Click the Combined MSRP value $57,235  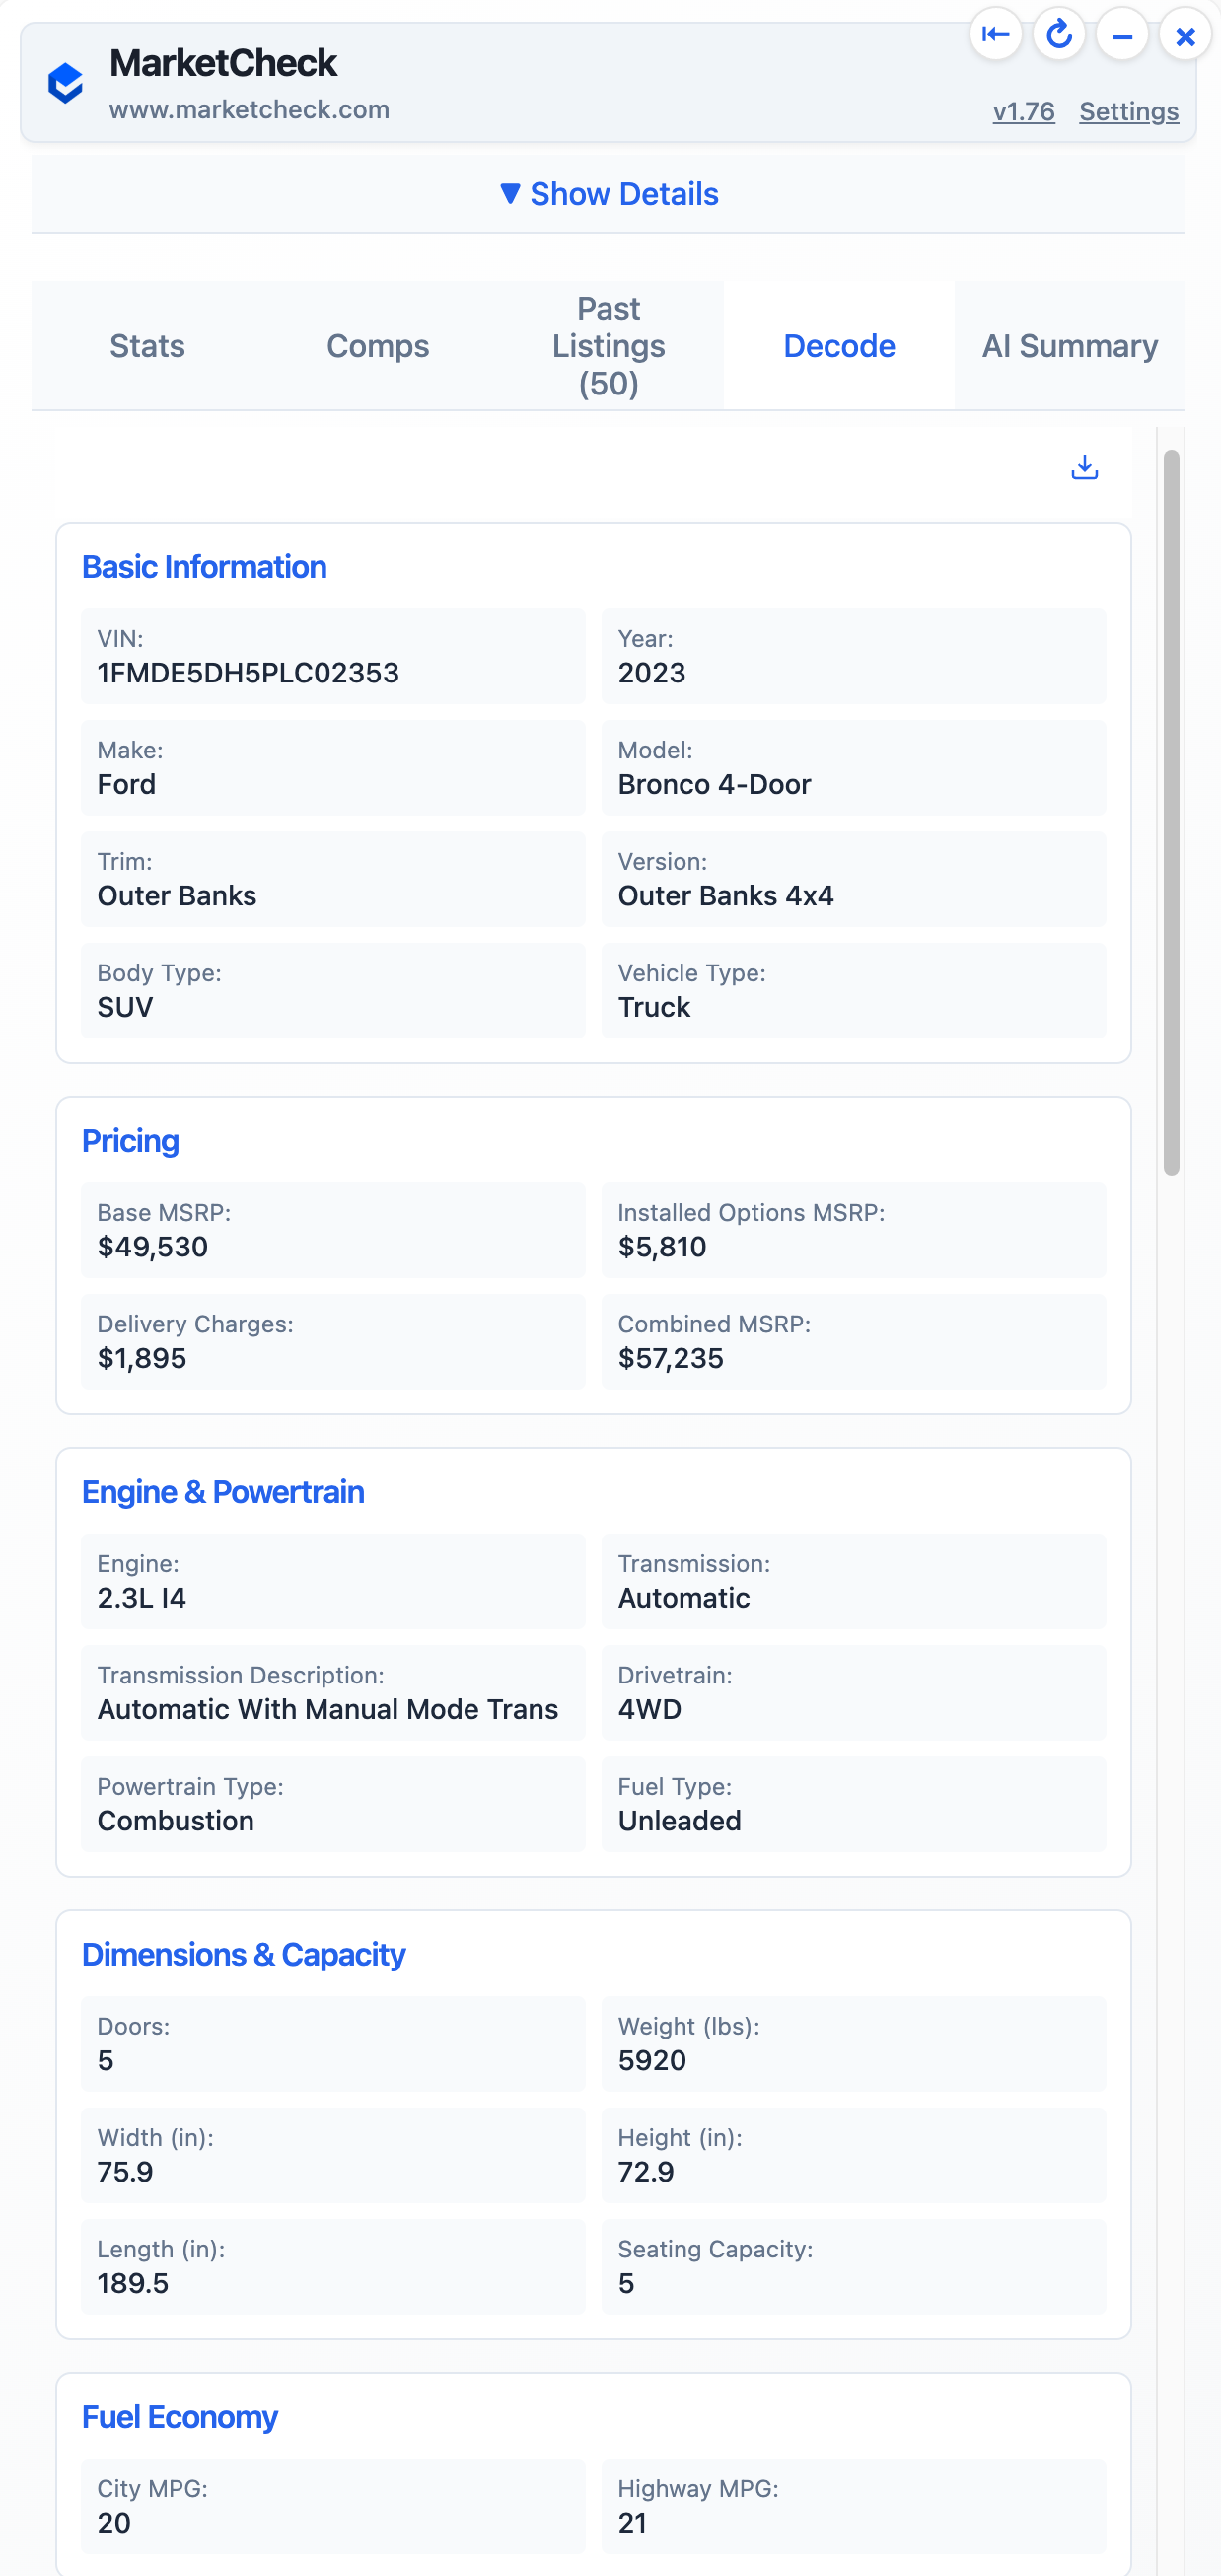[670, 1358]
